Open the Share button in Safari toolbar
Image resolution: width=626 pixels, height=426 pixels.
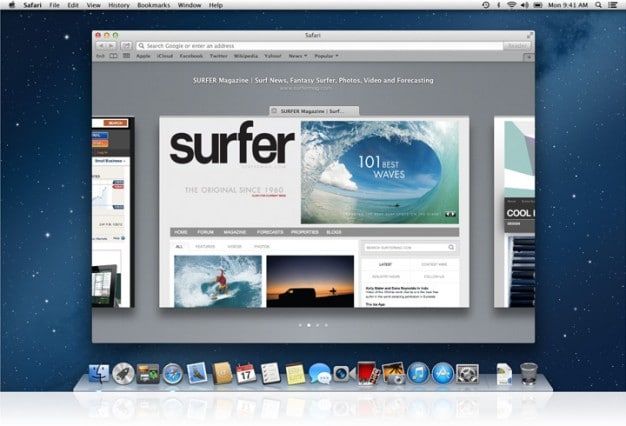coord(127,46)
